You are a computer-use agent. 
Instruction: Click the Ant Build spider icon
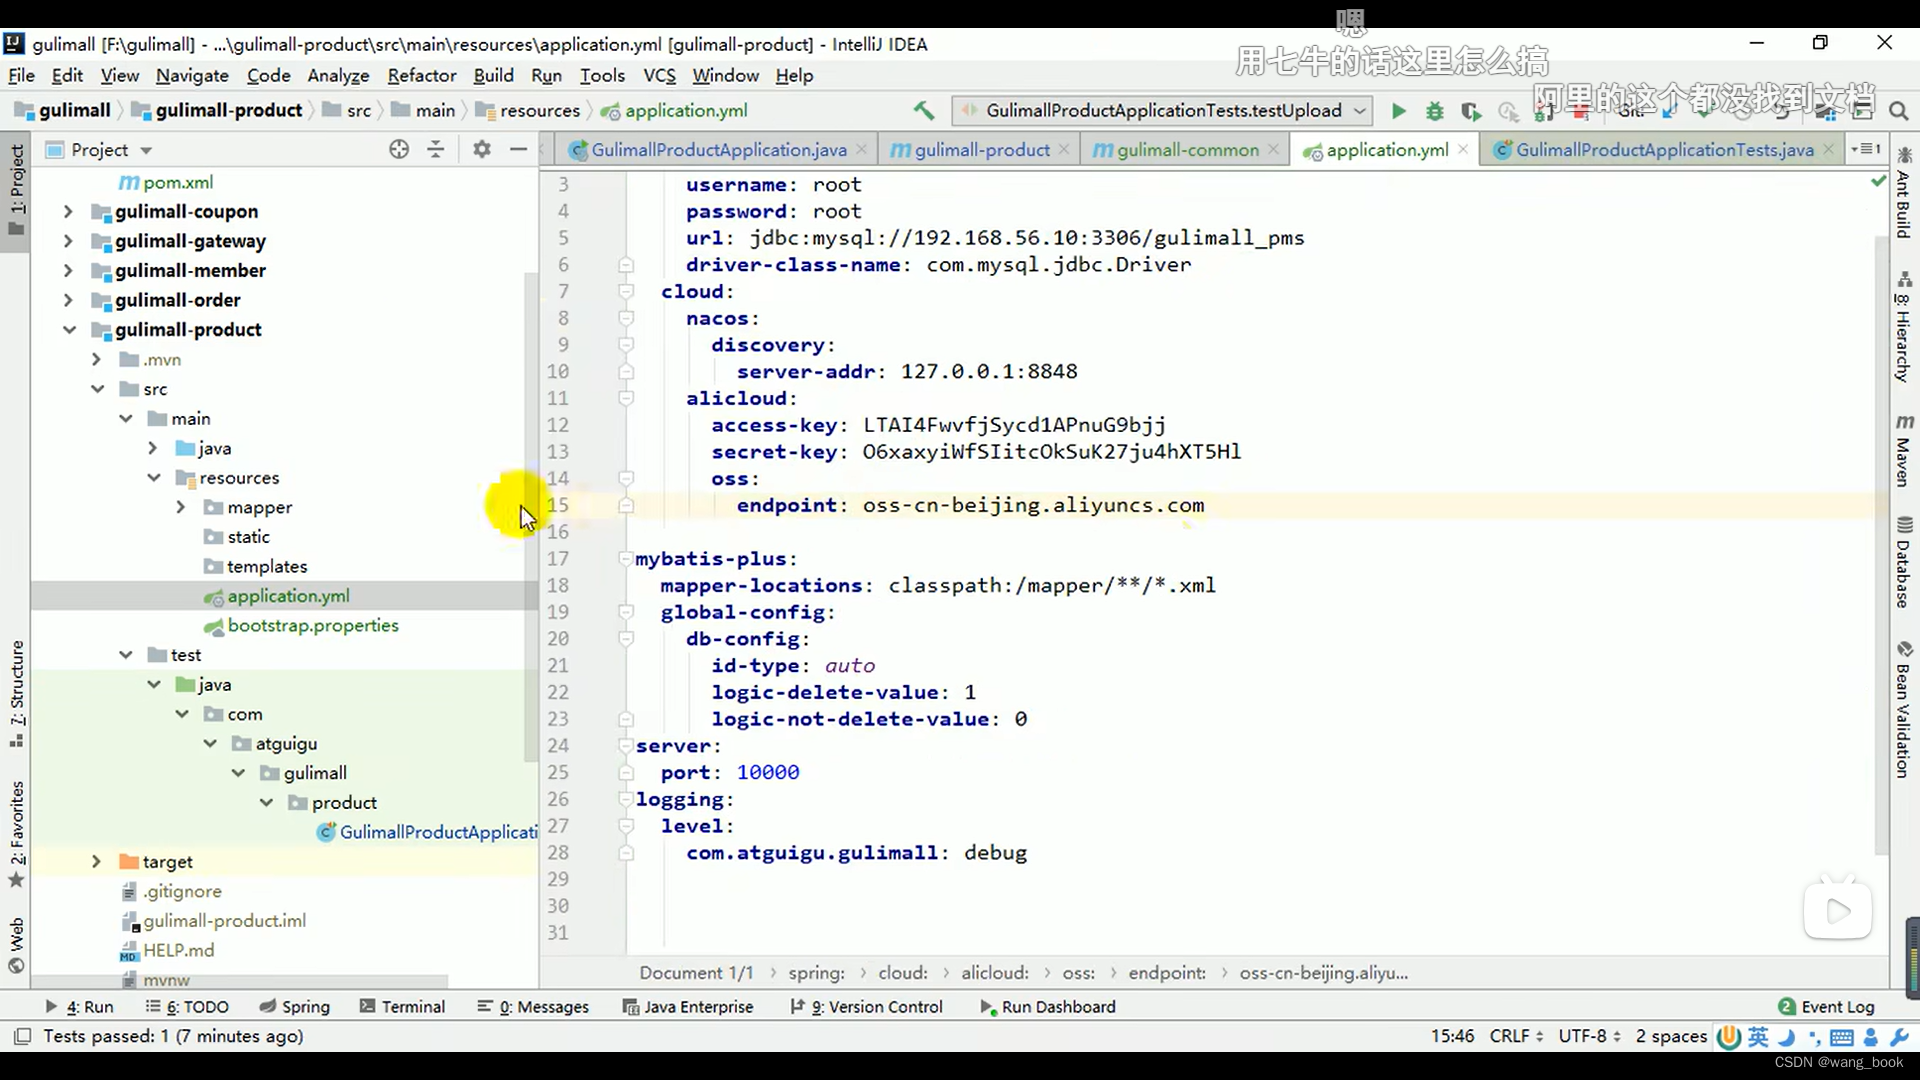(1904, 155)
